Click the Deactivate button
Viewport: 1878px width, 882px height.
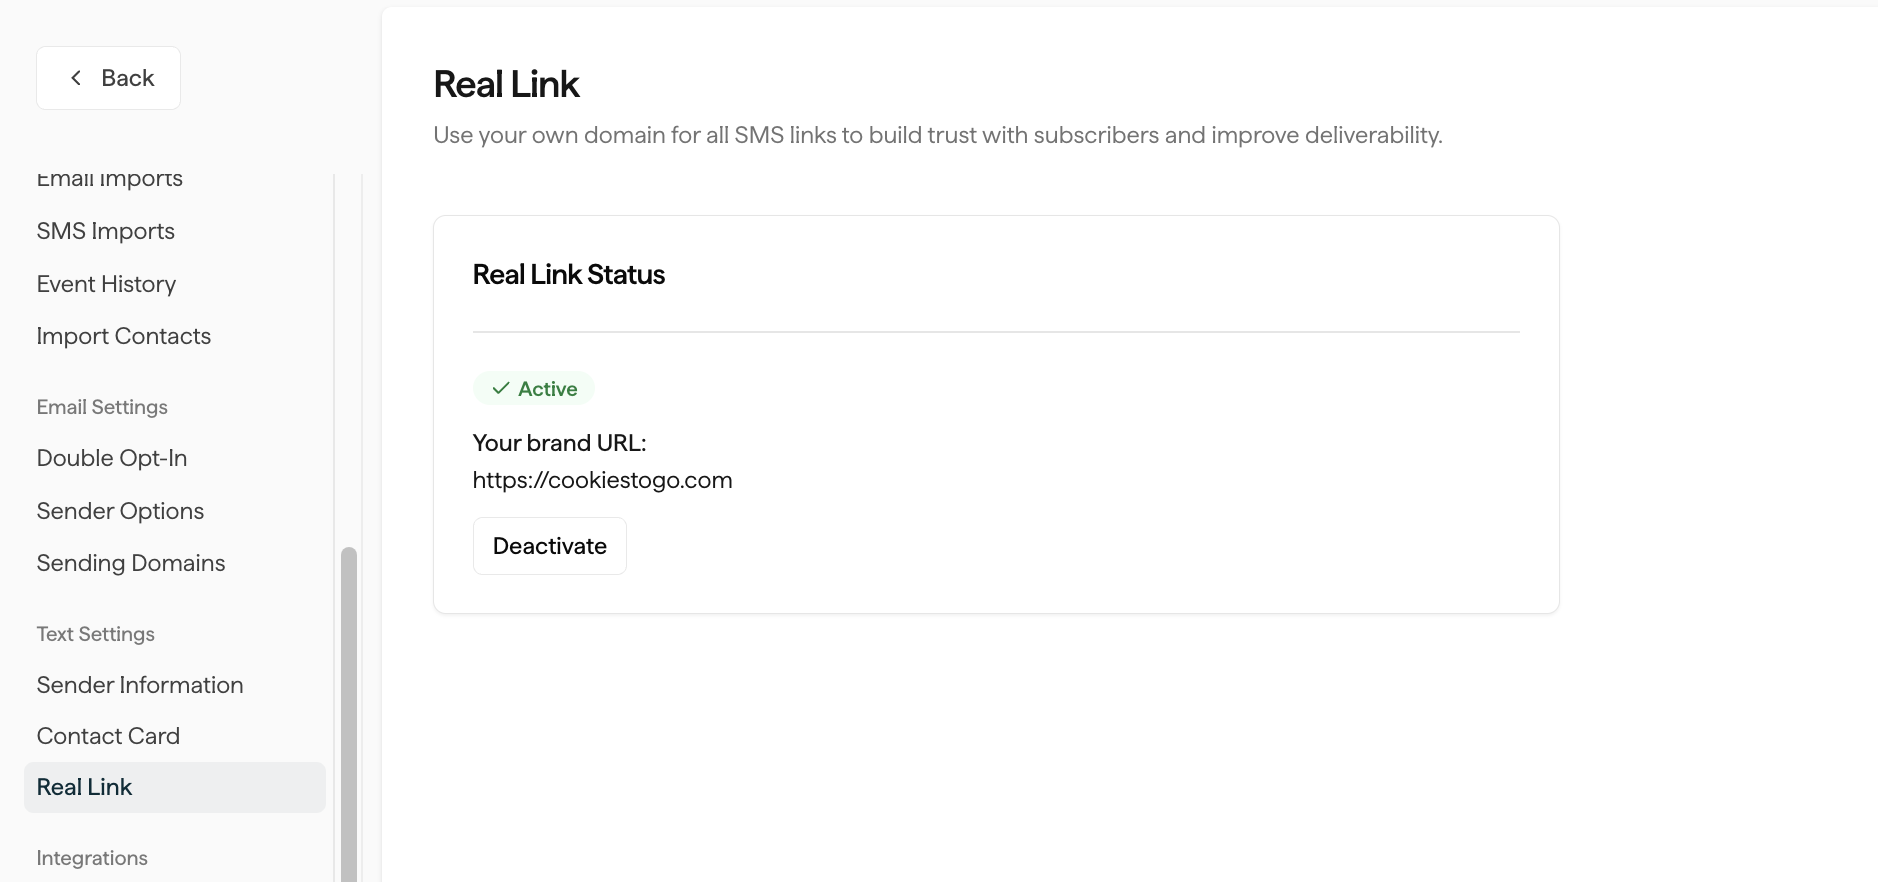549,546
